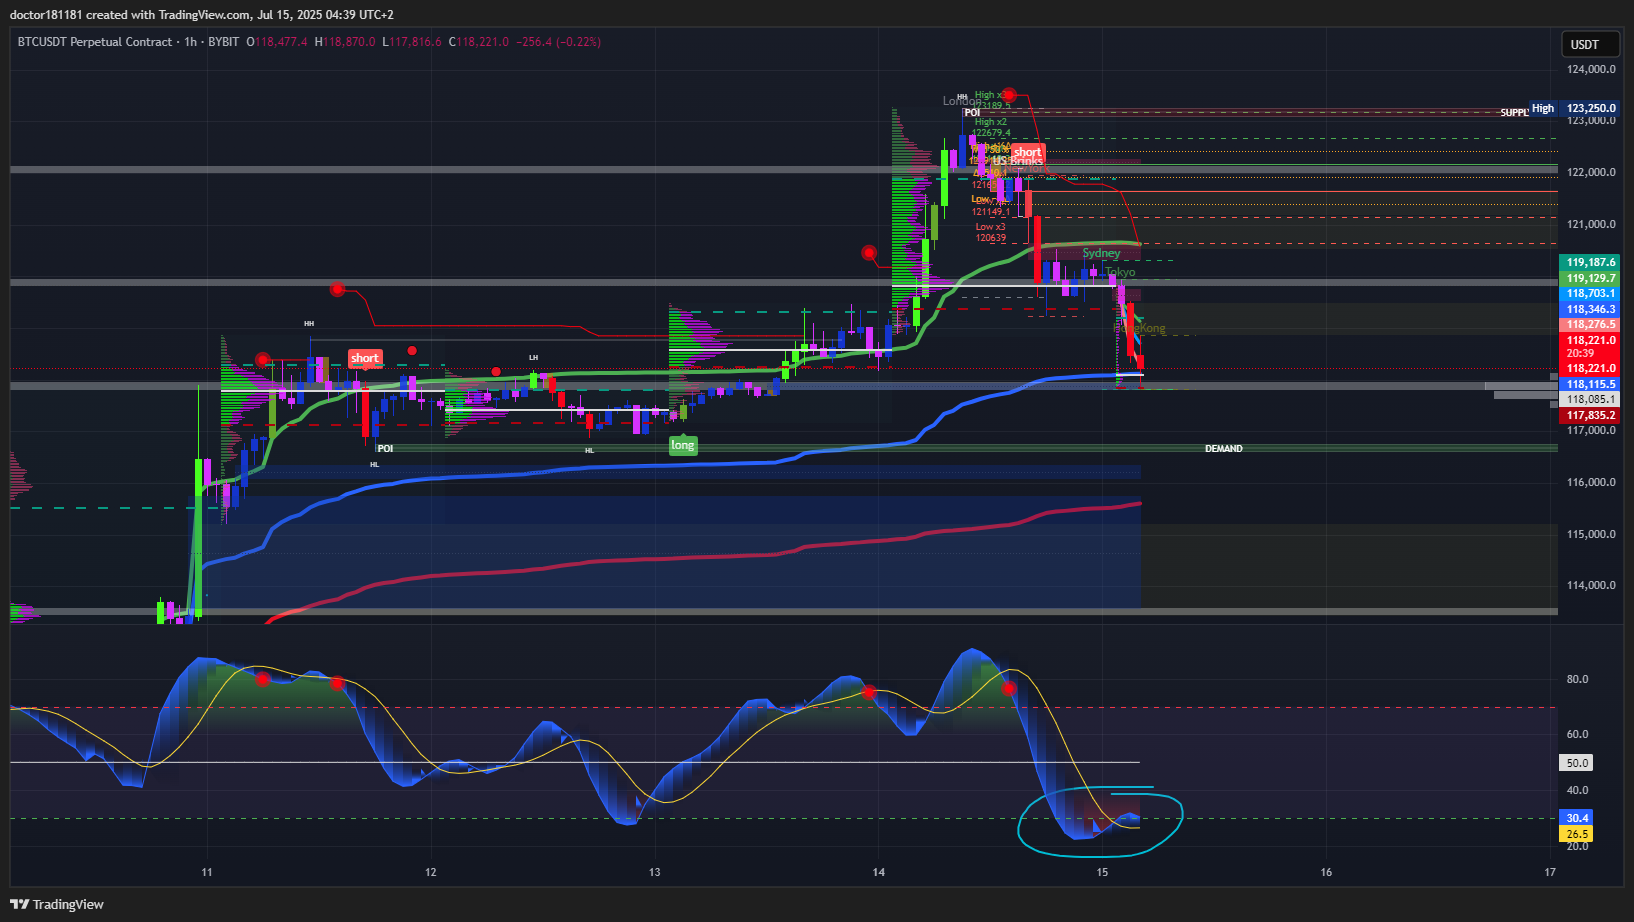This screenshot has width=1634, height=922.
Task: Click the SUPPL zone label
Action: tap(1514, 113)
